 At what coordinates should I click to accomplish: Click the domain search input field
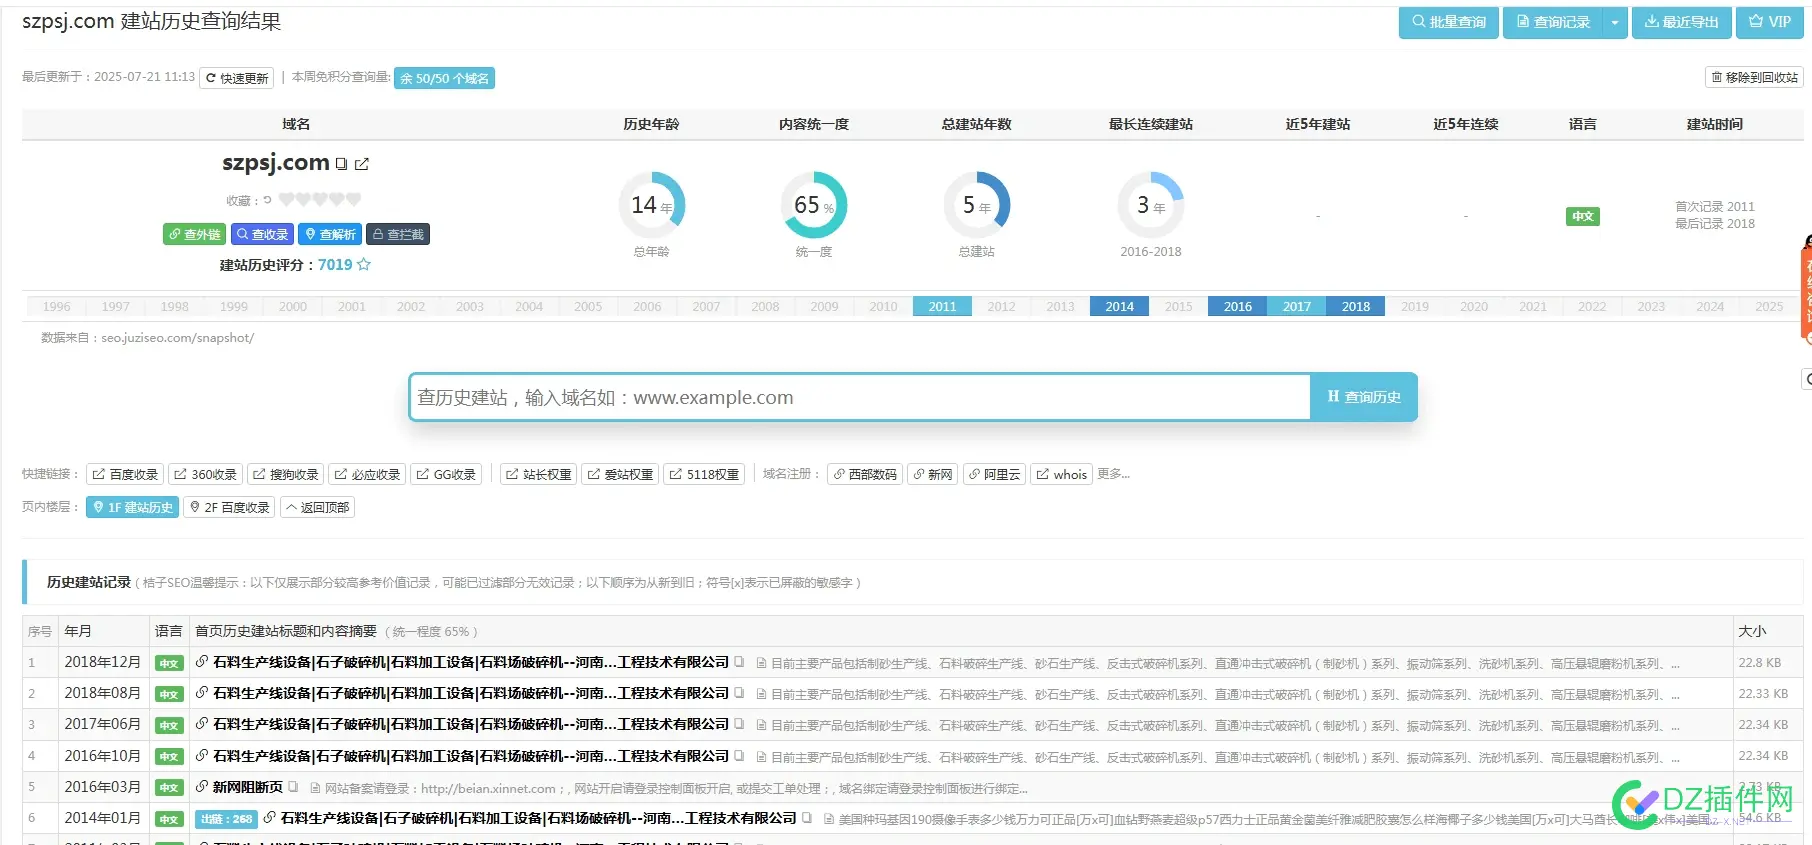tap(859, 397)
